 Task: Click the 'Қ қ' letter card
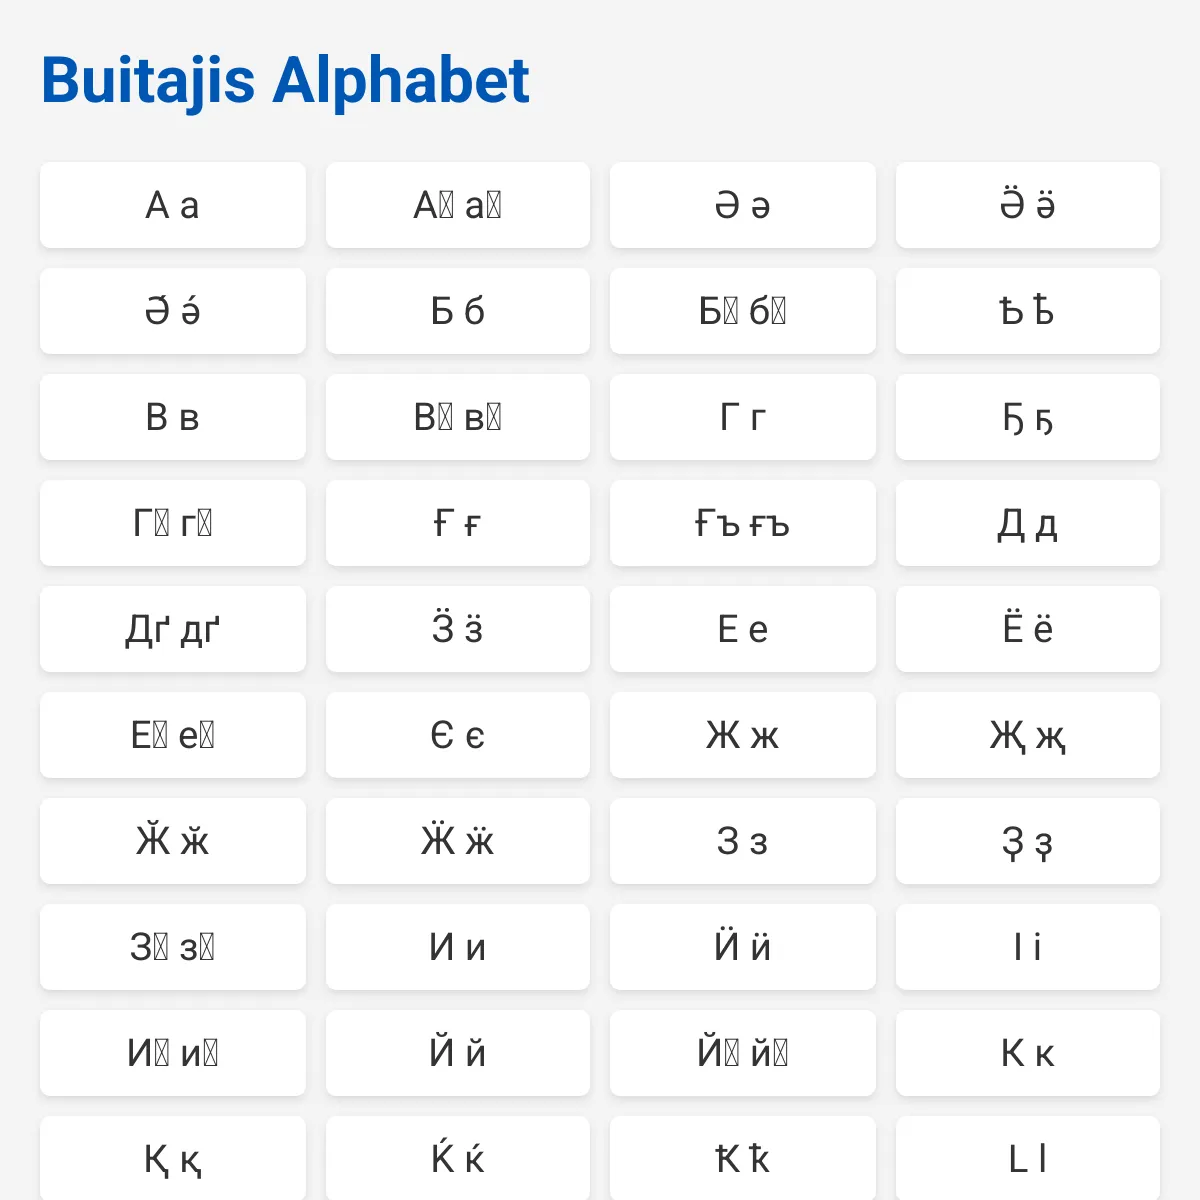point(173,1158)
